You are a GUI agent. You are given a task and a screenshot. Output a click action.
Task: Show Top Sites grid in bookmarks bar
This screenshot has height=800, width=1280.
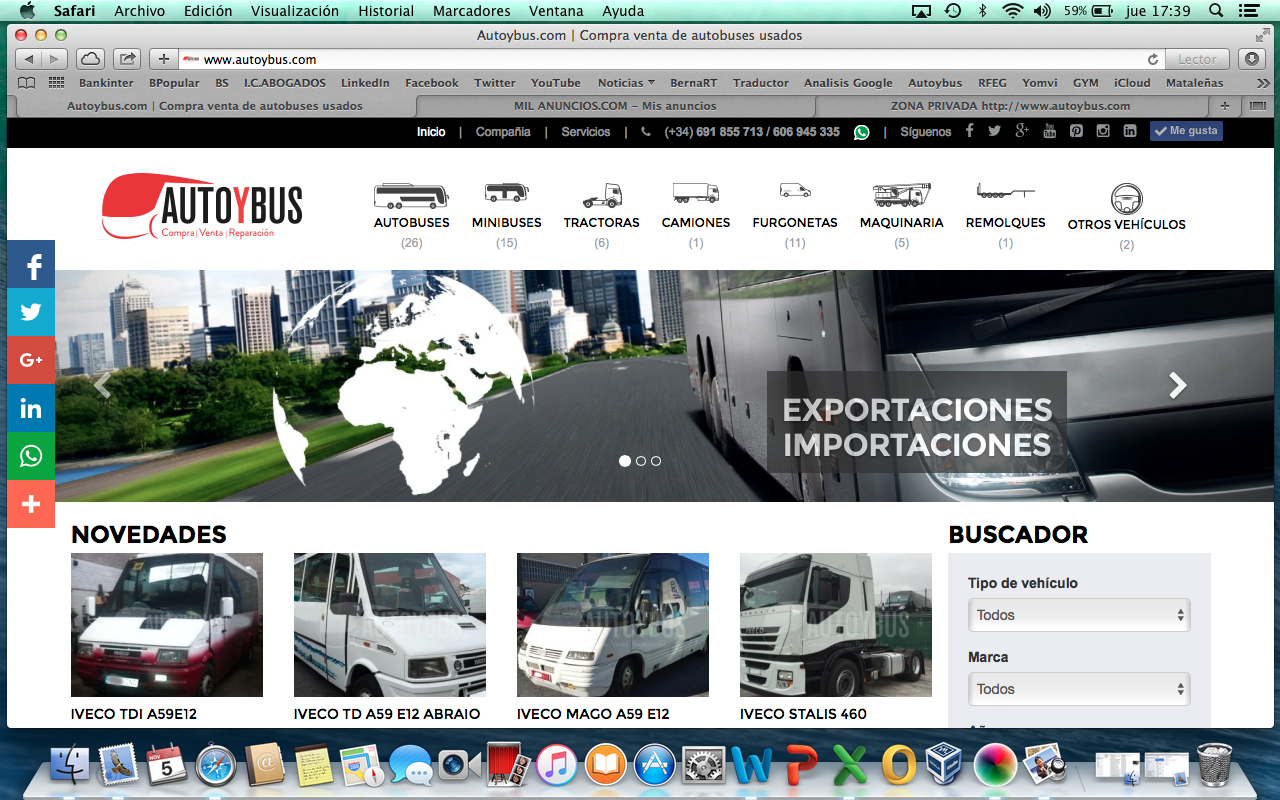(x=56, y=83)
